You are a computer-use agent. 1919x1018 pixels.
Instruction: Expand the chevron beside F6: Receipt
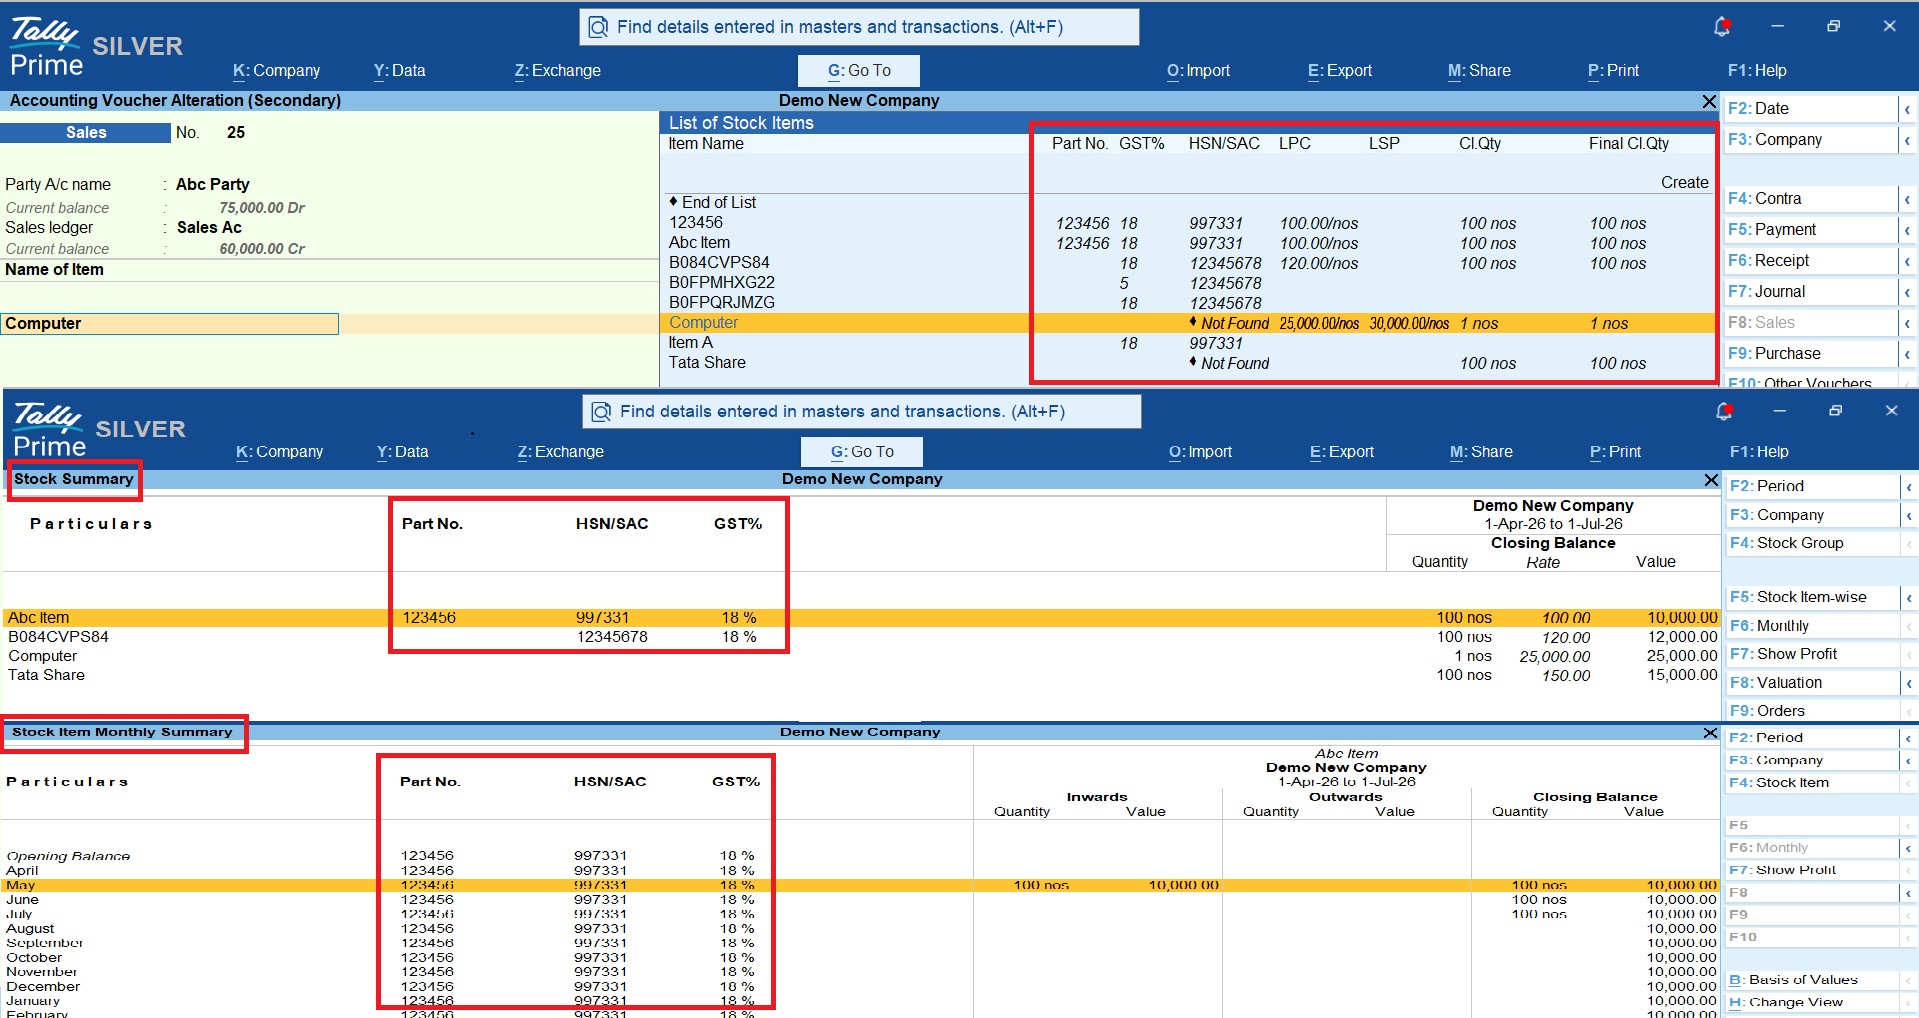point(1907,261)
